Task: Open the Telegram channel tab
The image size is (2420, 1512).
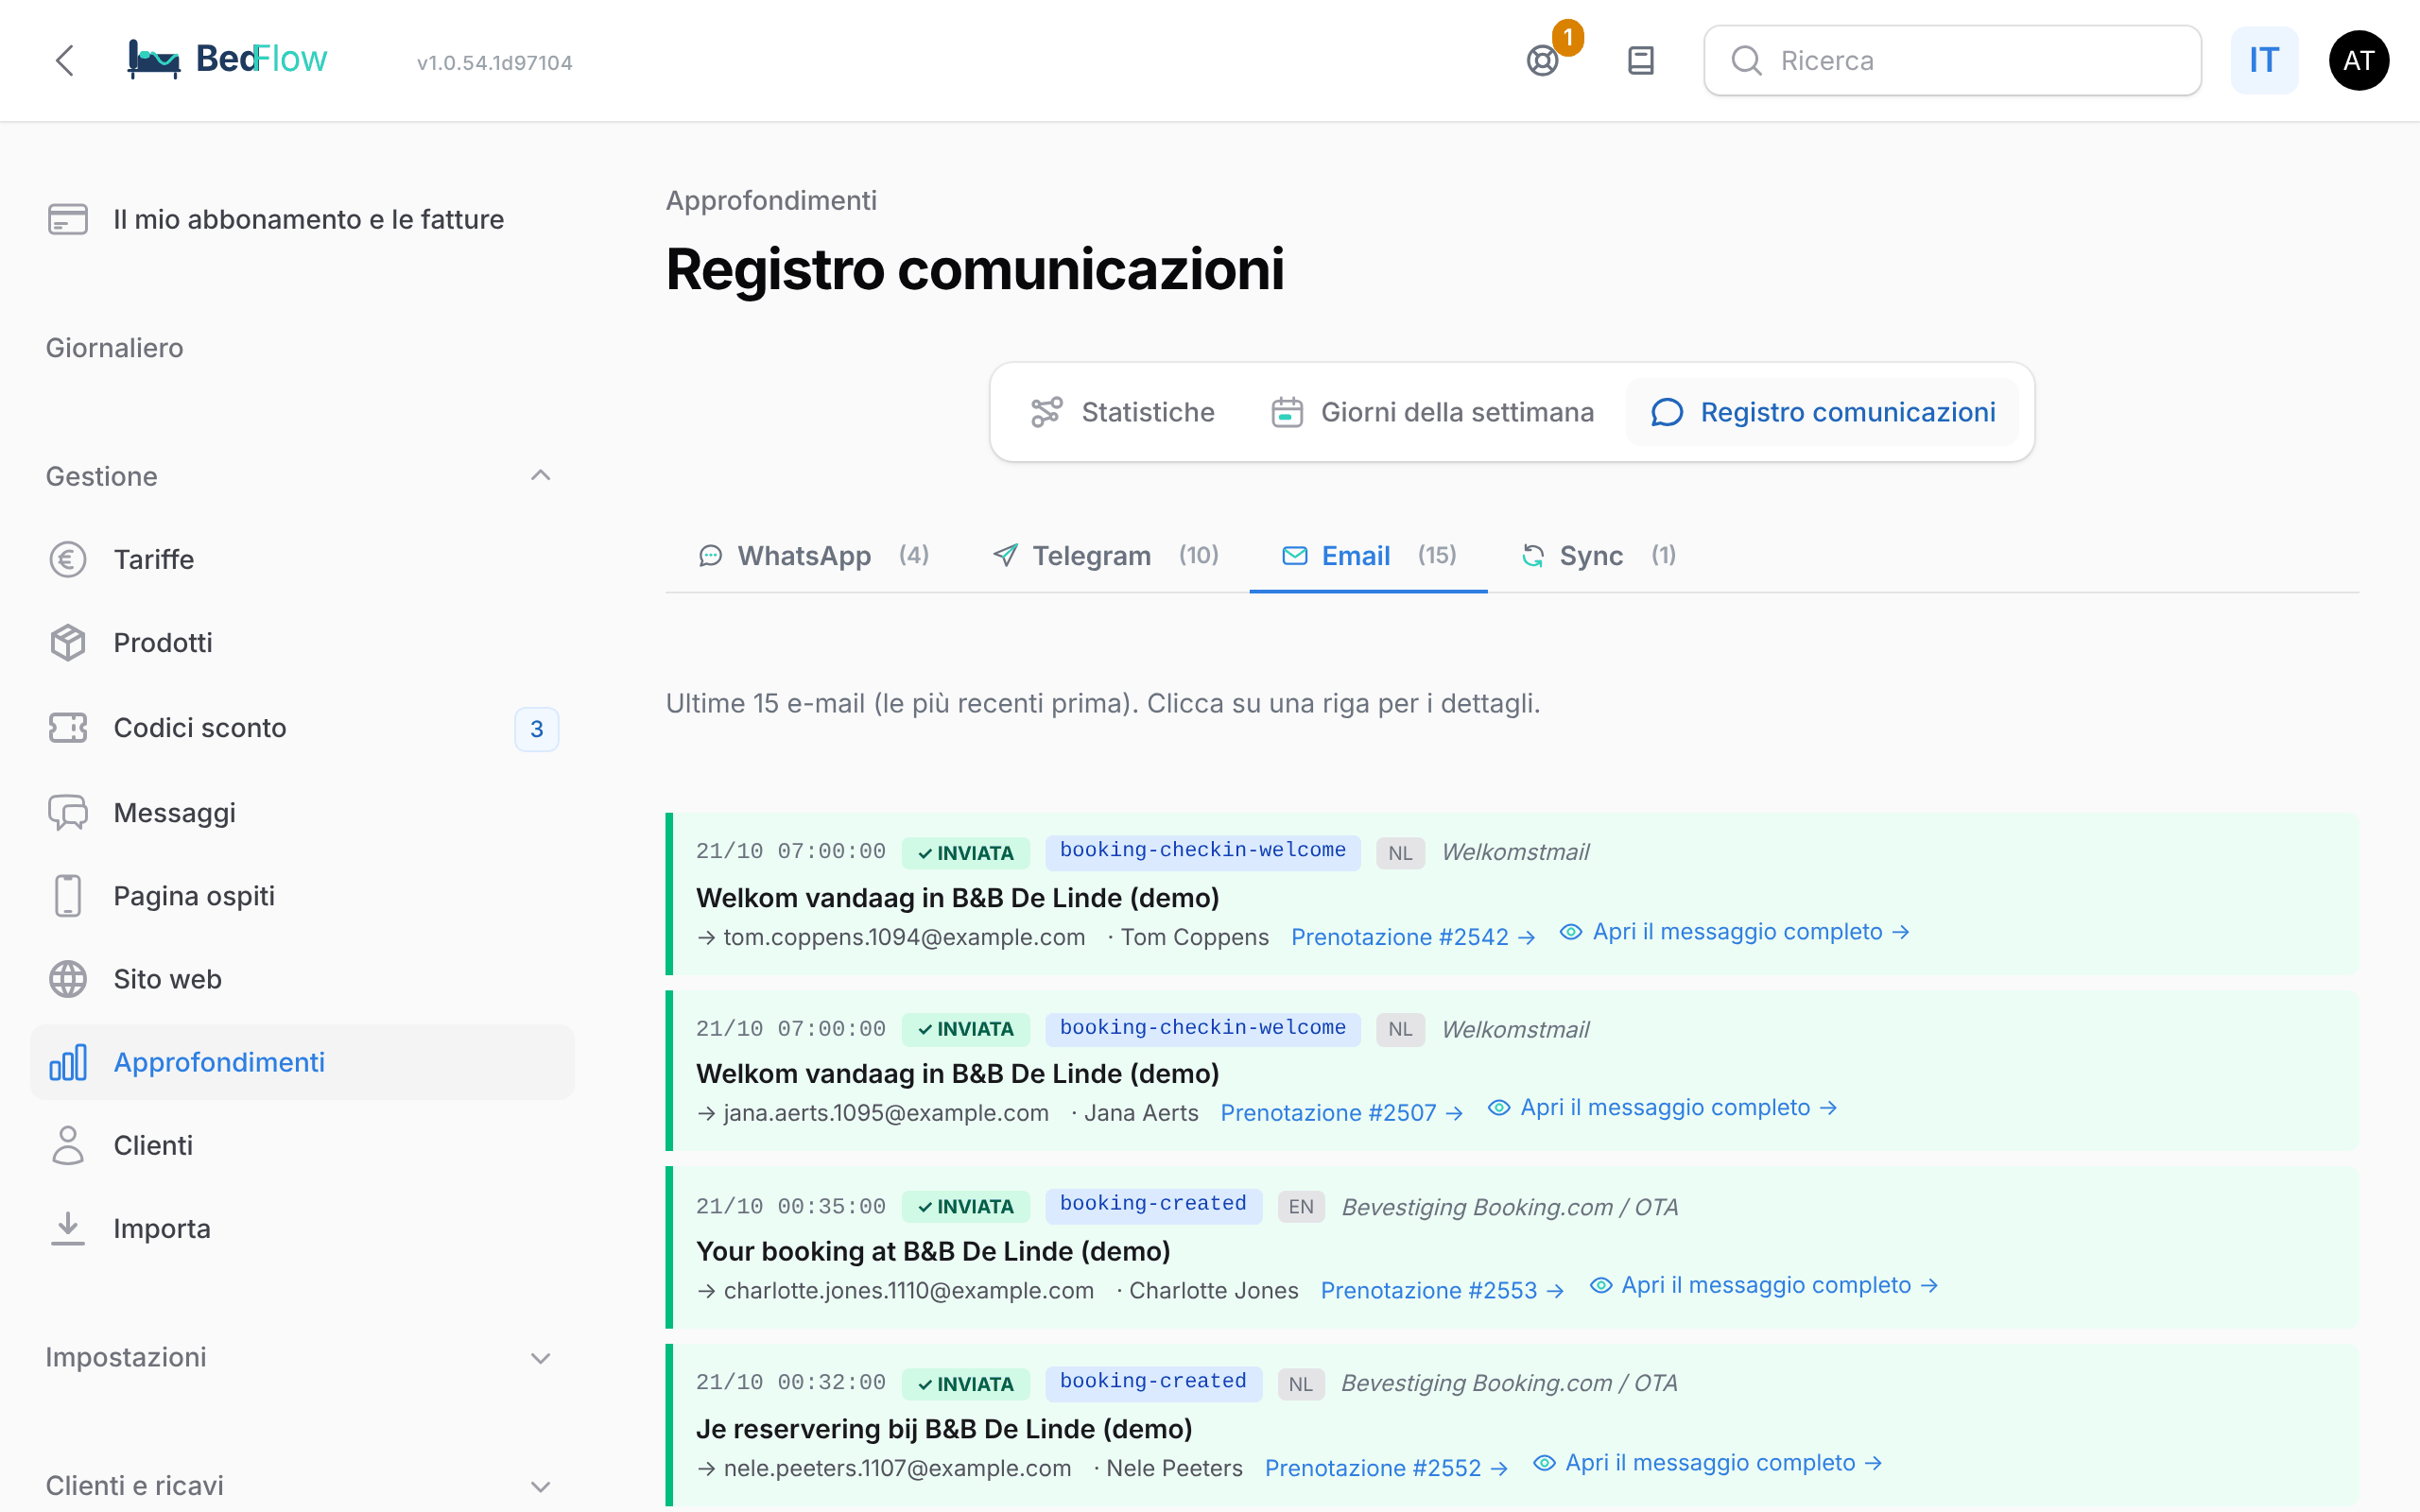Action: [x=1105, y=556]
